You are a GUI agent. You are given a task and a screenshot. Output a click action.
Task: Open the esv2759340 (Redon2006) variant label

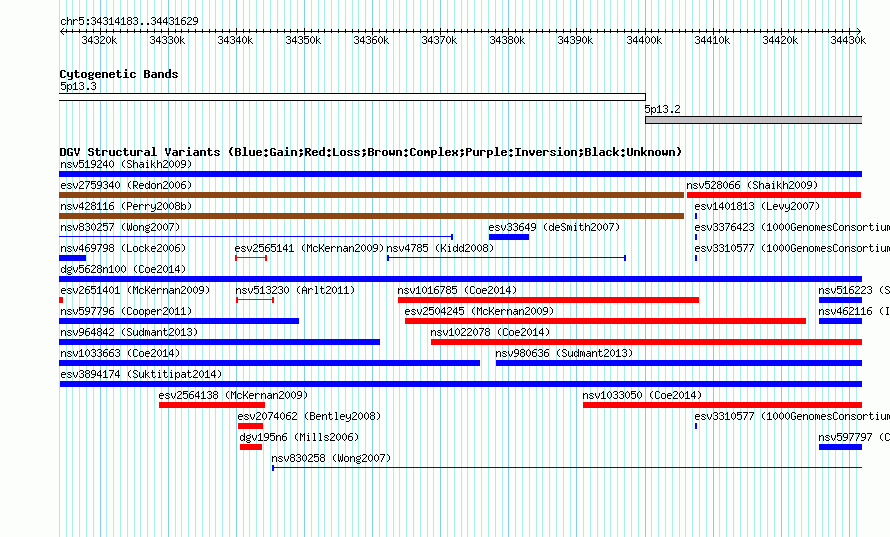point(126,185)
